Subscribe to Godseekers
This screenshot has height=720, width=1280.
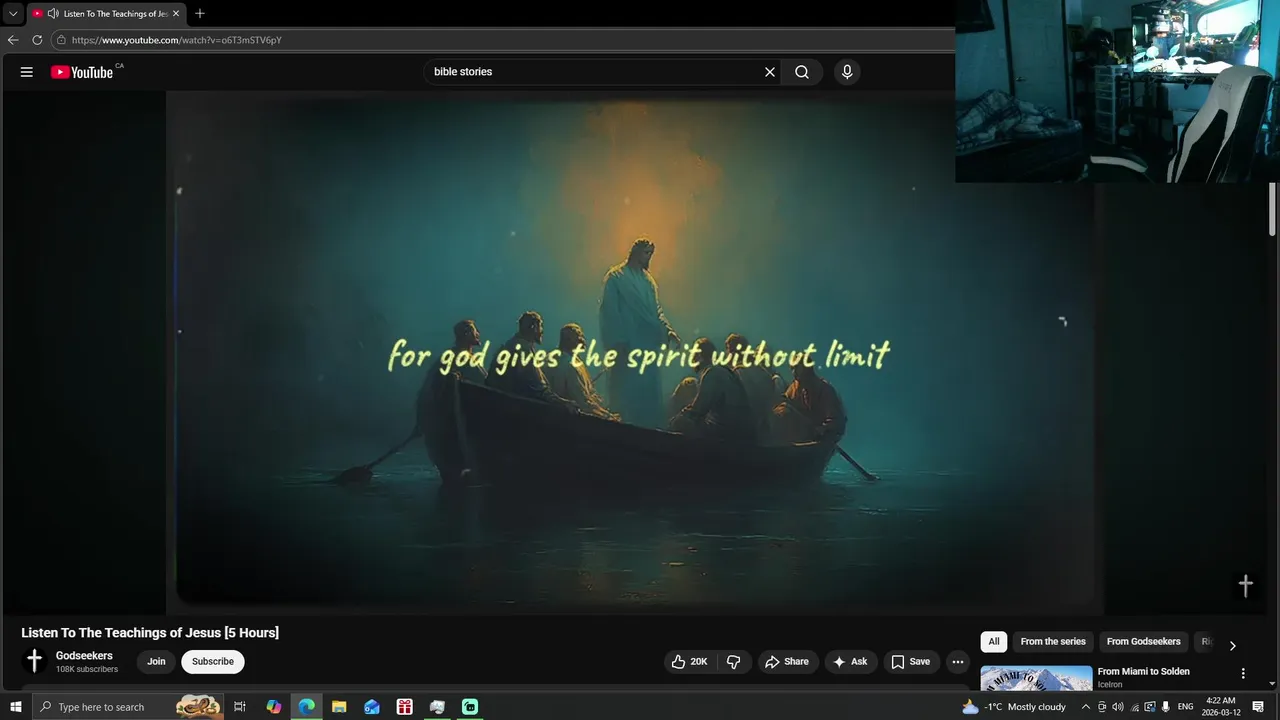tap(213, 662)
